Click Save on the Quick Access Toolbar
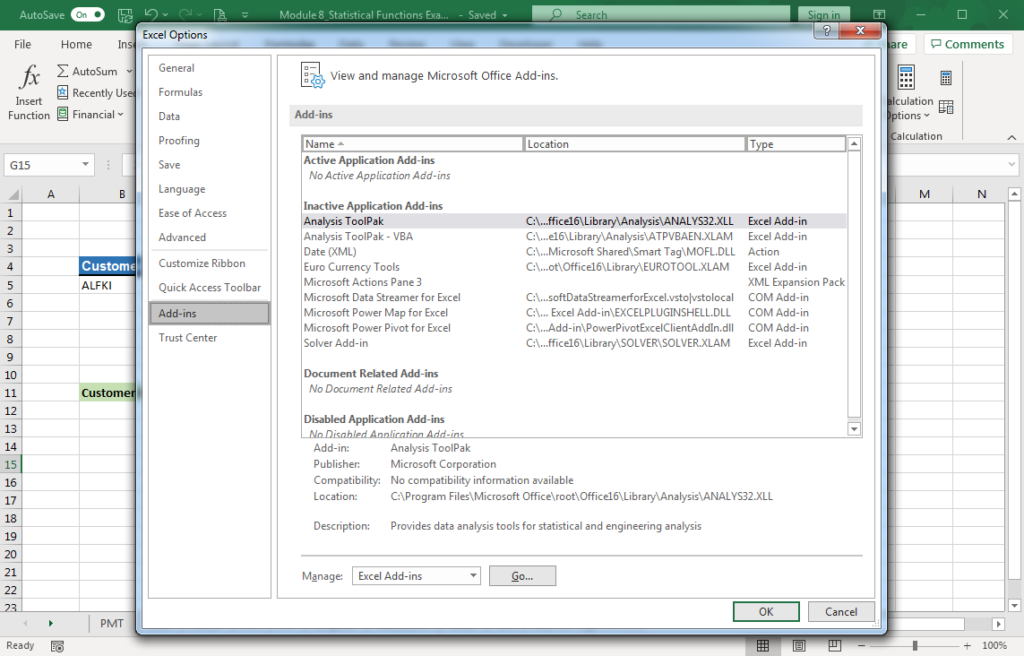The width and height of the screenshot is (1024, 656). 123,16
